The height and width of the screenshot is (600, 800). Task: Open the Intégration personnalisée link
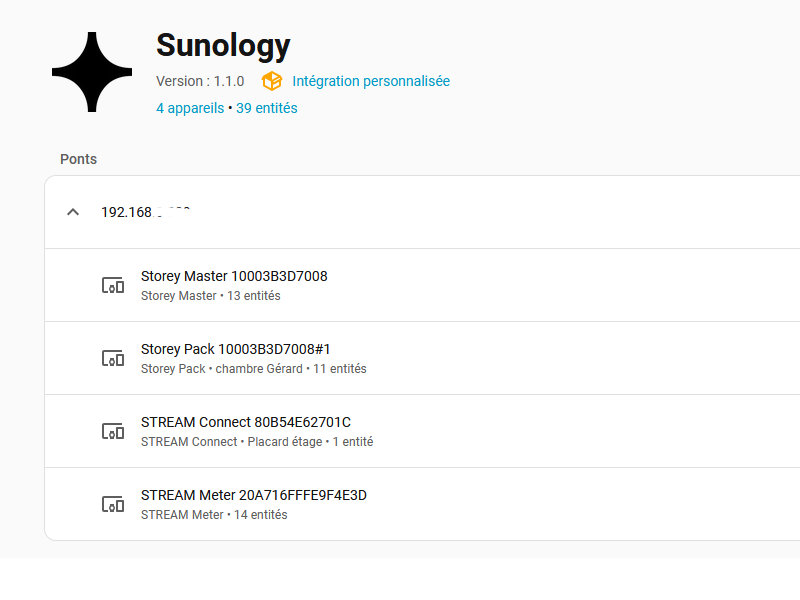371,81
